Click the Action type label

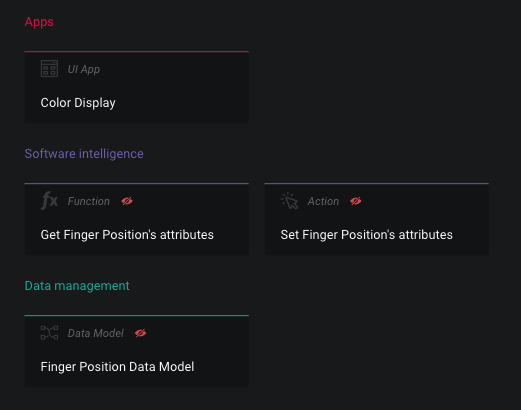pos(323,201)
